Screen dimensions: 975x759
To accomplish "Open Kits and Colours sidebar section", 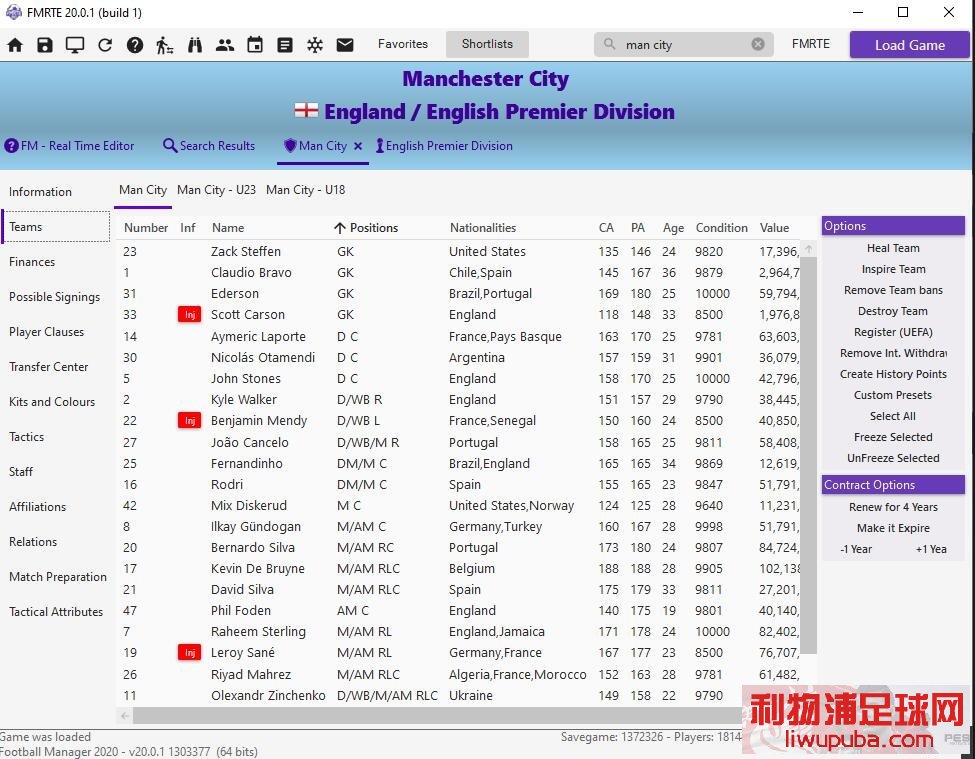I will tap(52, 402).
